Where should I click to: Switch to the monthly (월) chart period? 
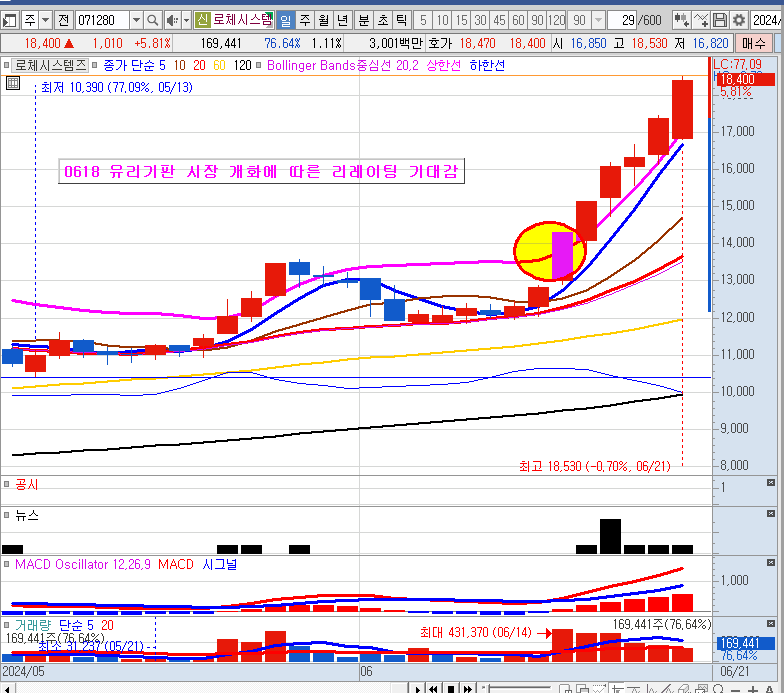coord(323,20)
